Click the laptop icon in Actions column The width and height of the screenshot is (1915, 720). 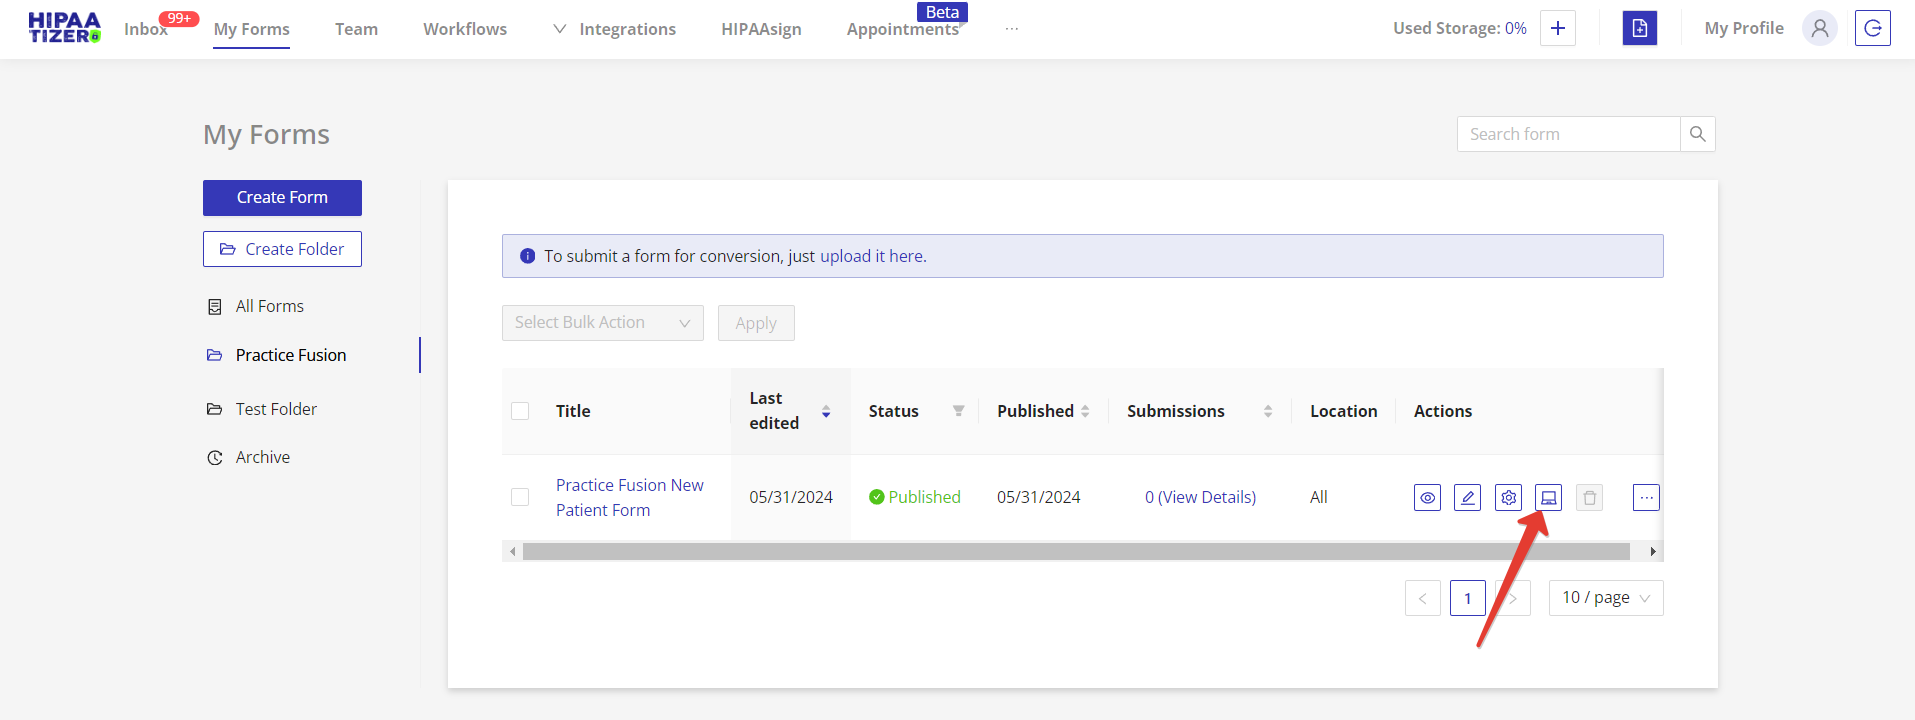(1548, 497)
